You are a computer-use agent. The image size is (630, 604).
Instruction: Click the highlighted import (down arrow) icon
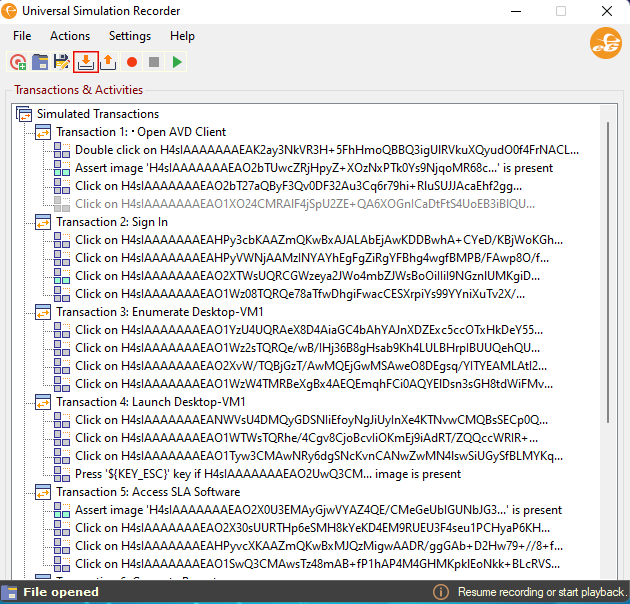[85, 62]
